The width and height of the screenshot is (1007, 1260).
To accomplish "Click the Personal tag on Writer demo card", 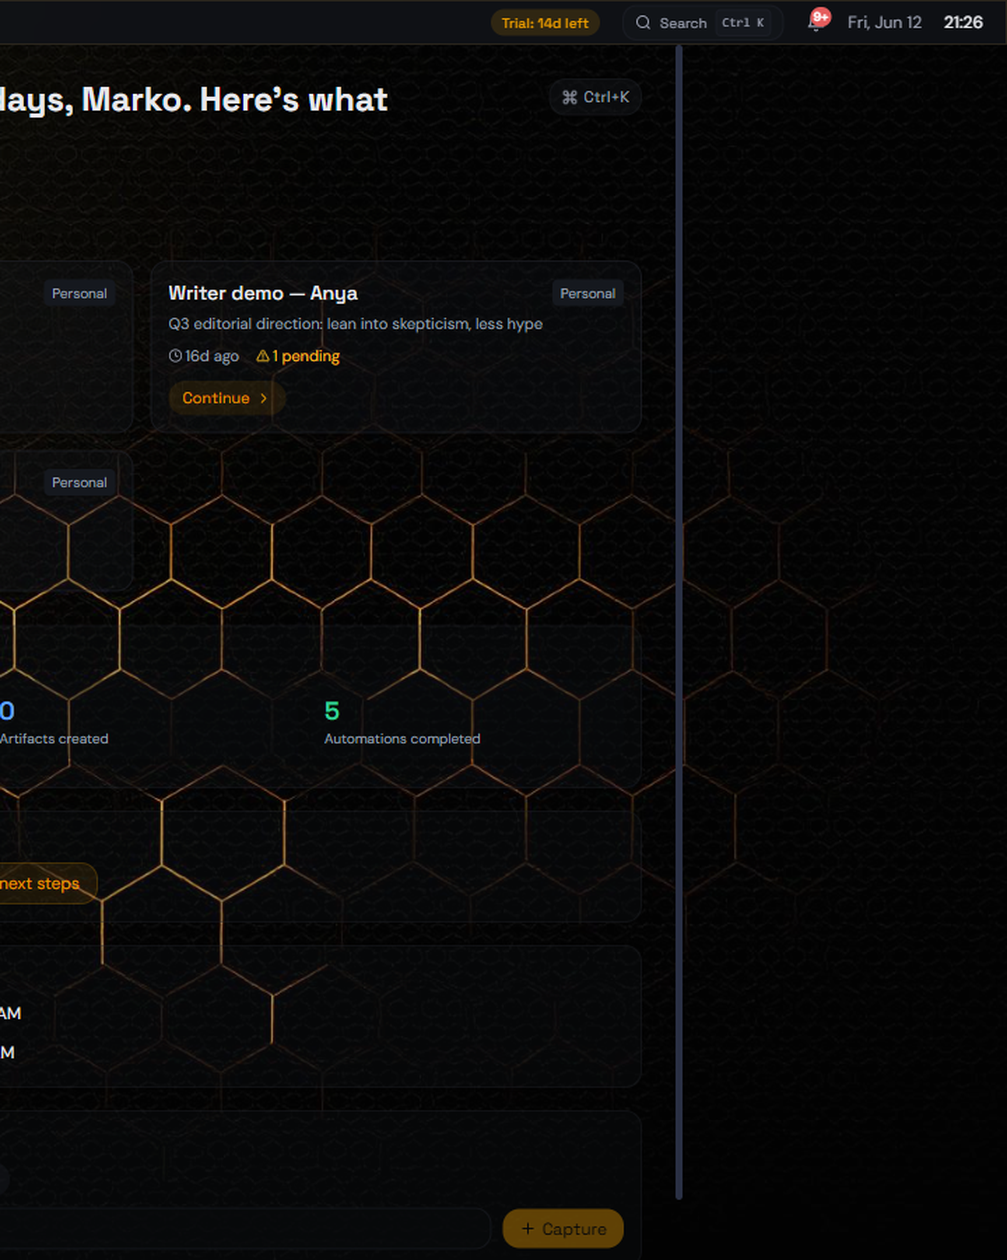I will point(588,293).
